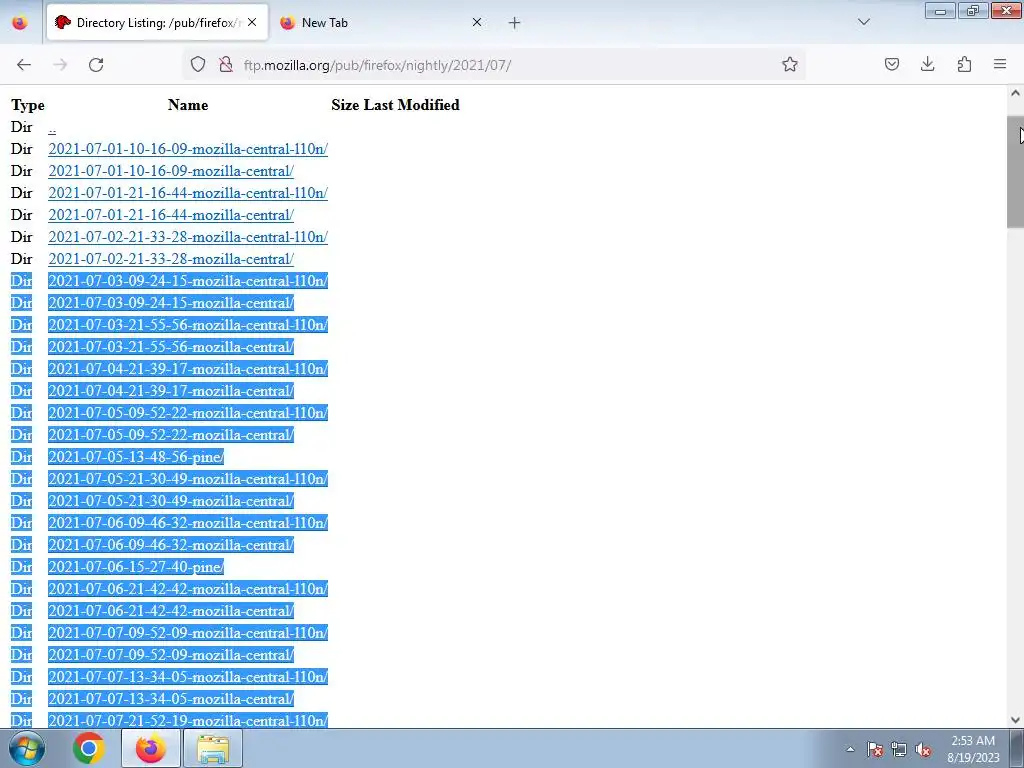Viewport: 1024px width, 768px height.
Task: Click the muted volume tray icon
Action: coord(923,749)
